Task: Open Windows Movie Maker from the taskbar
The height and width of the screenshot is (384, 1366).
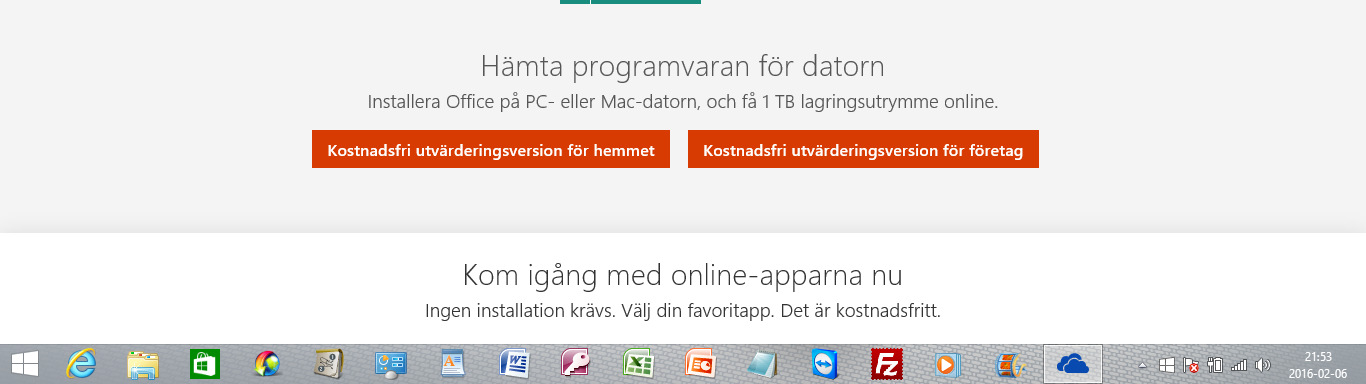Action: tap(1011, 364)
